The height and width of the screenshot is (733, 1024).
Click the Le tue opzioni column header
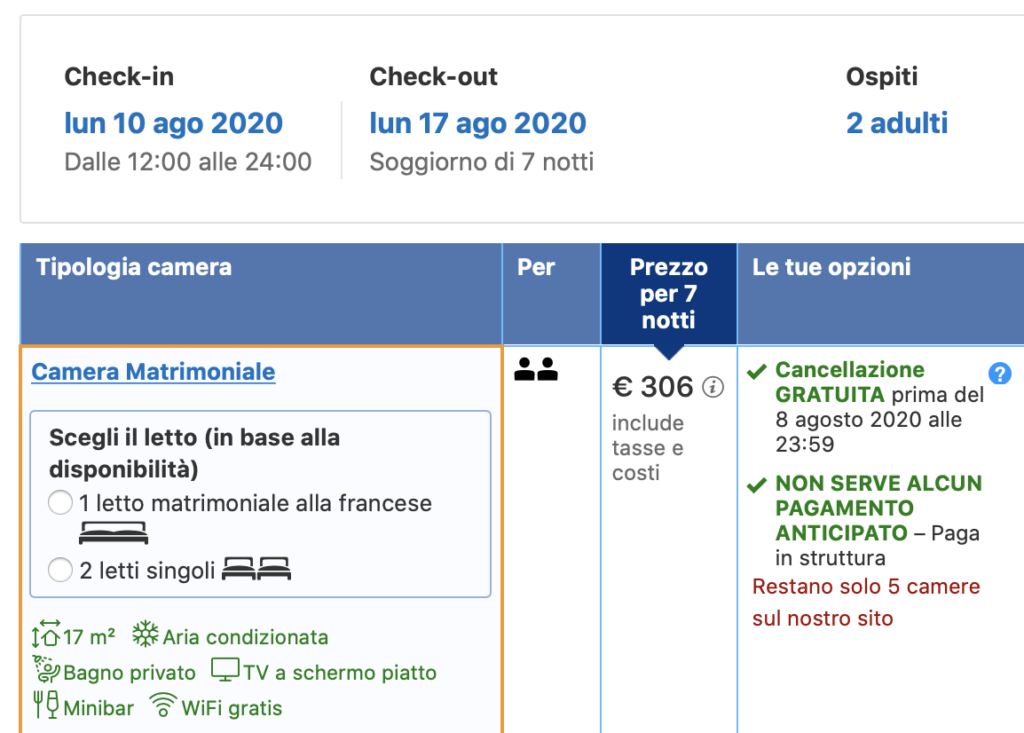pyautogui.click(x=831, y=267)
